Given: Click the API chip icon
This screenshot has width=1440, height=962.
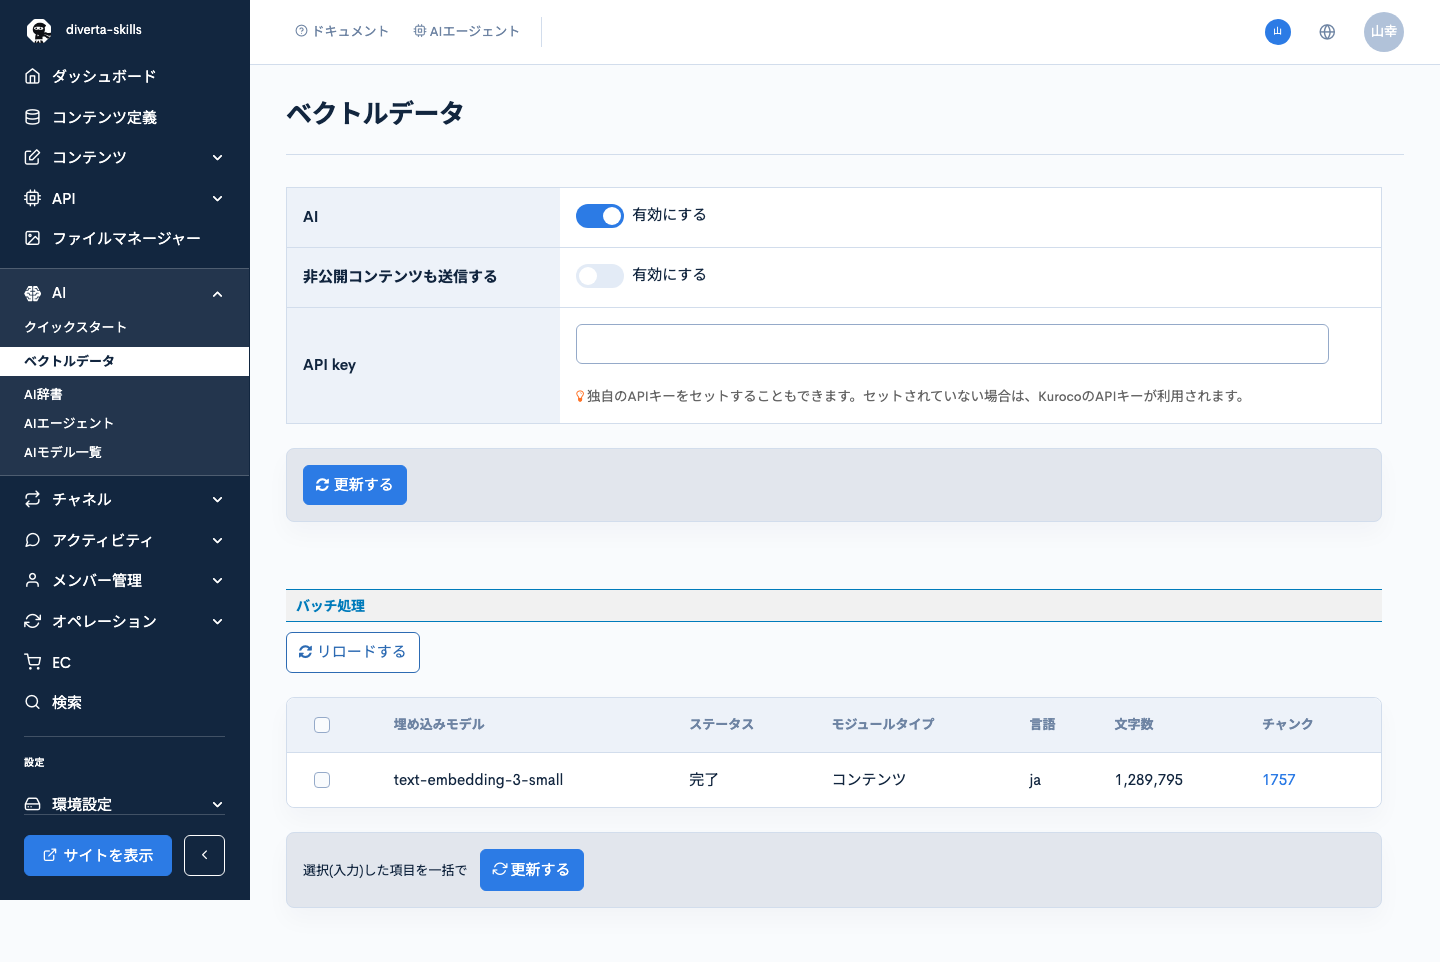Looking at the screenshot, I should (33, 198).
